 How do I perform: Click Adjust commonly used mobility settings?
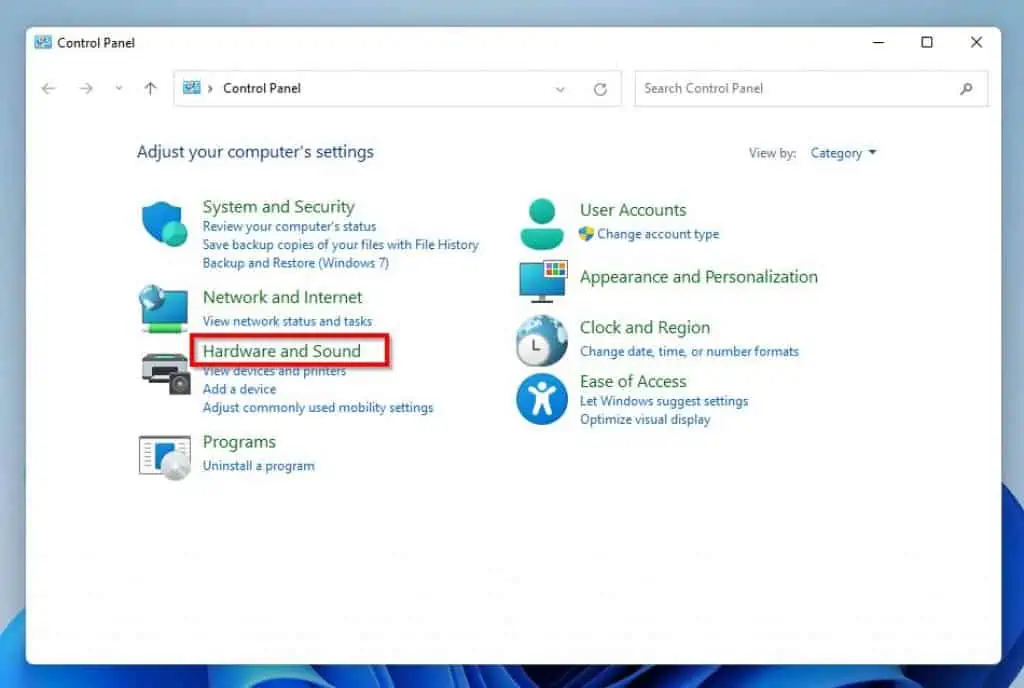317,407
